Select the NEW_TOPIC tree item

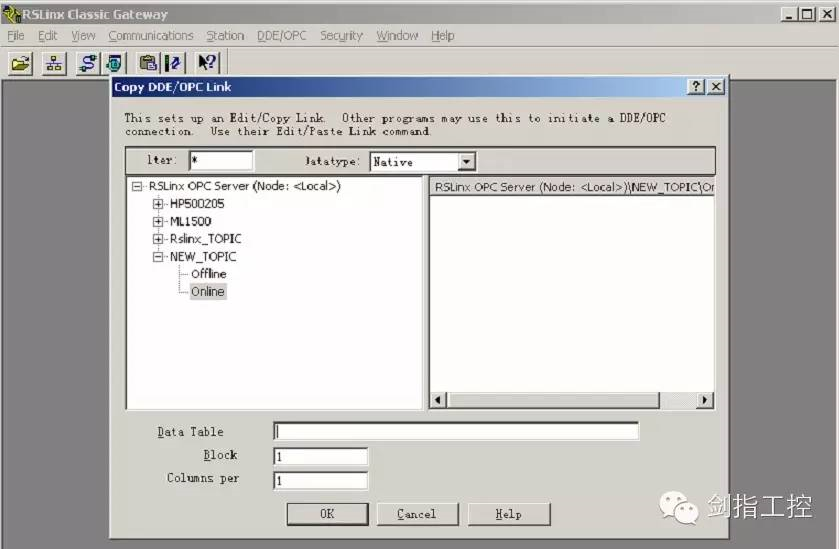pyautogui.click(x=203, y=257)
